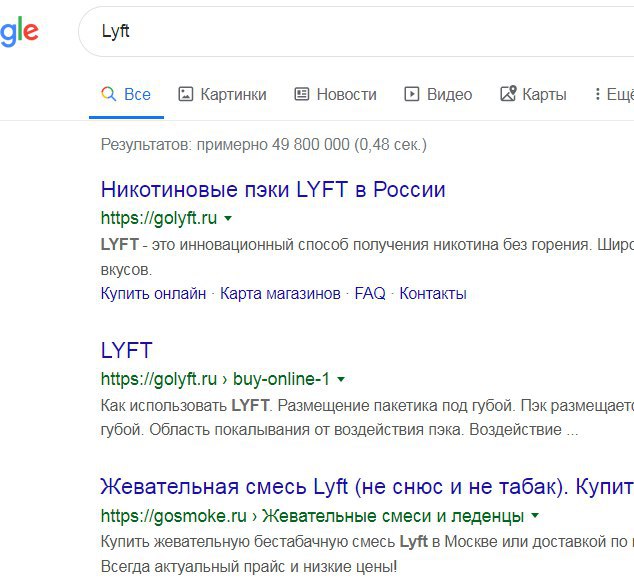
Task: Click the map pin icon beside Карты
Action: point(508,93)
